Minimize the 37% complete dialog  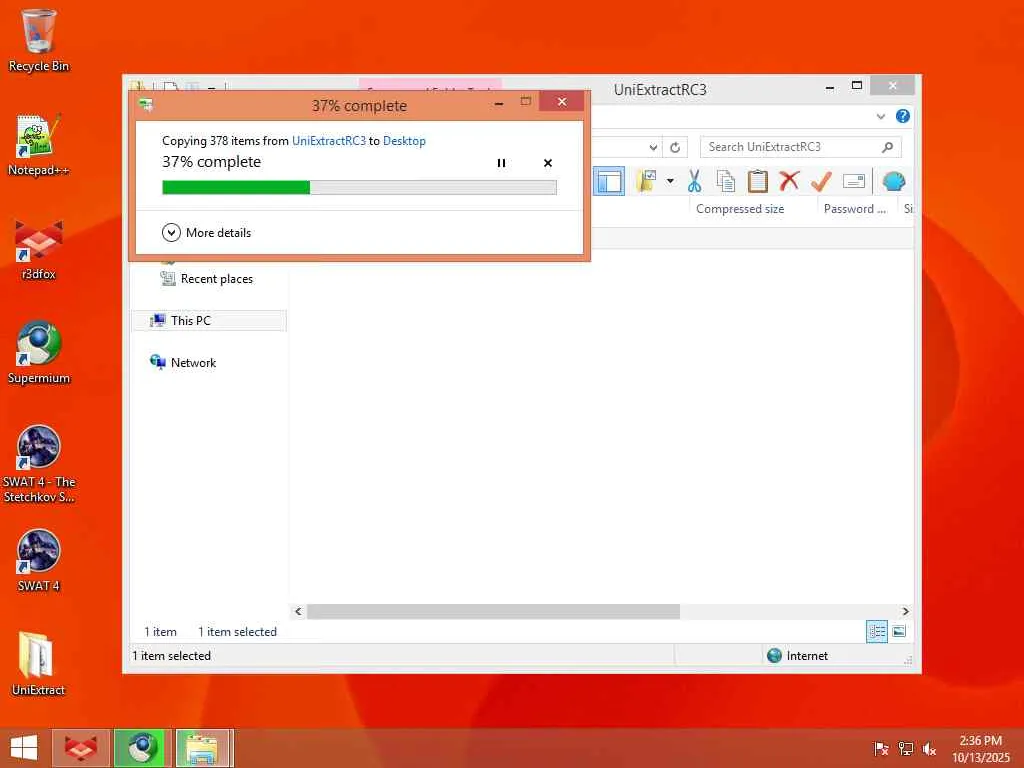click(x=499, y=103)
